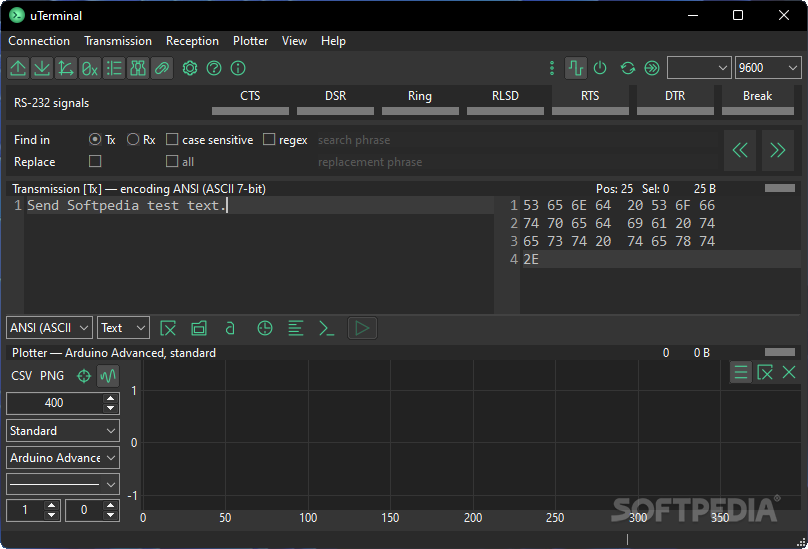The image size is (808, 549).
Task: Toggle the find binoculars toolbar icon
Action: [x=138, y=68]
